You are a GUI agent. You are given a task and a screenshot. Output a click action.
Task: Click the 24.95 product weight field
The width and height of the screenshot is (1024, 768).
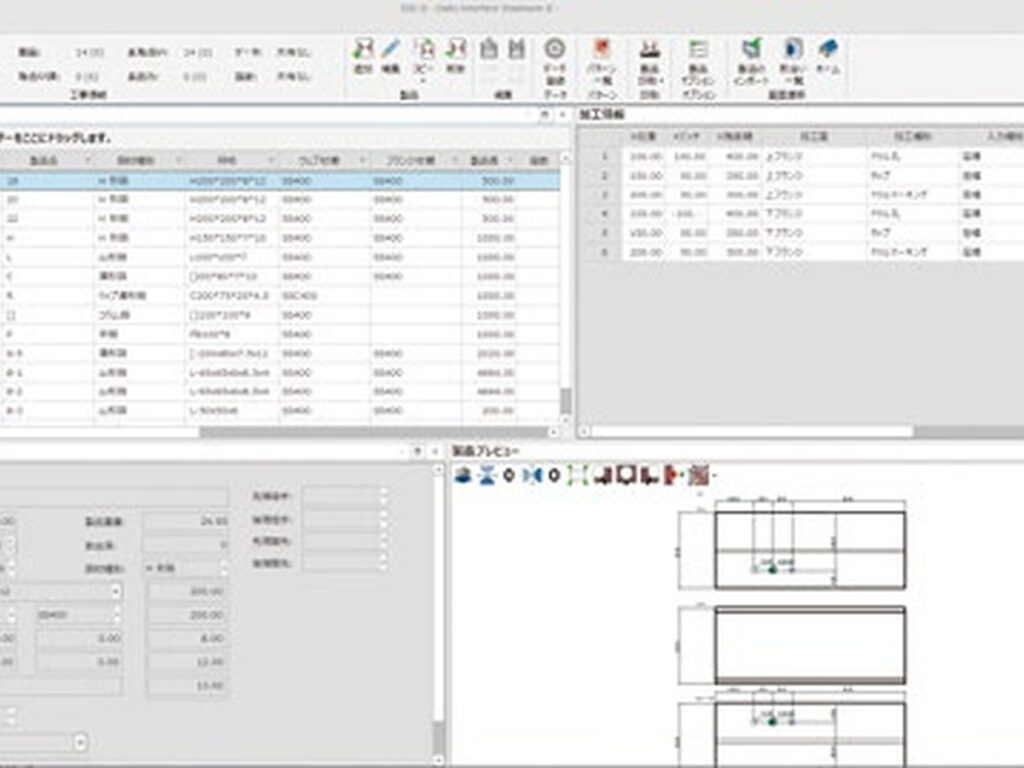[x=186, y=521]
